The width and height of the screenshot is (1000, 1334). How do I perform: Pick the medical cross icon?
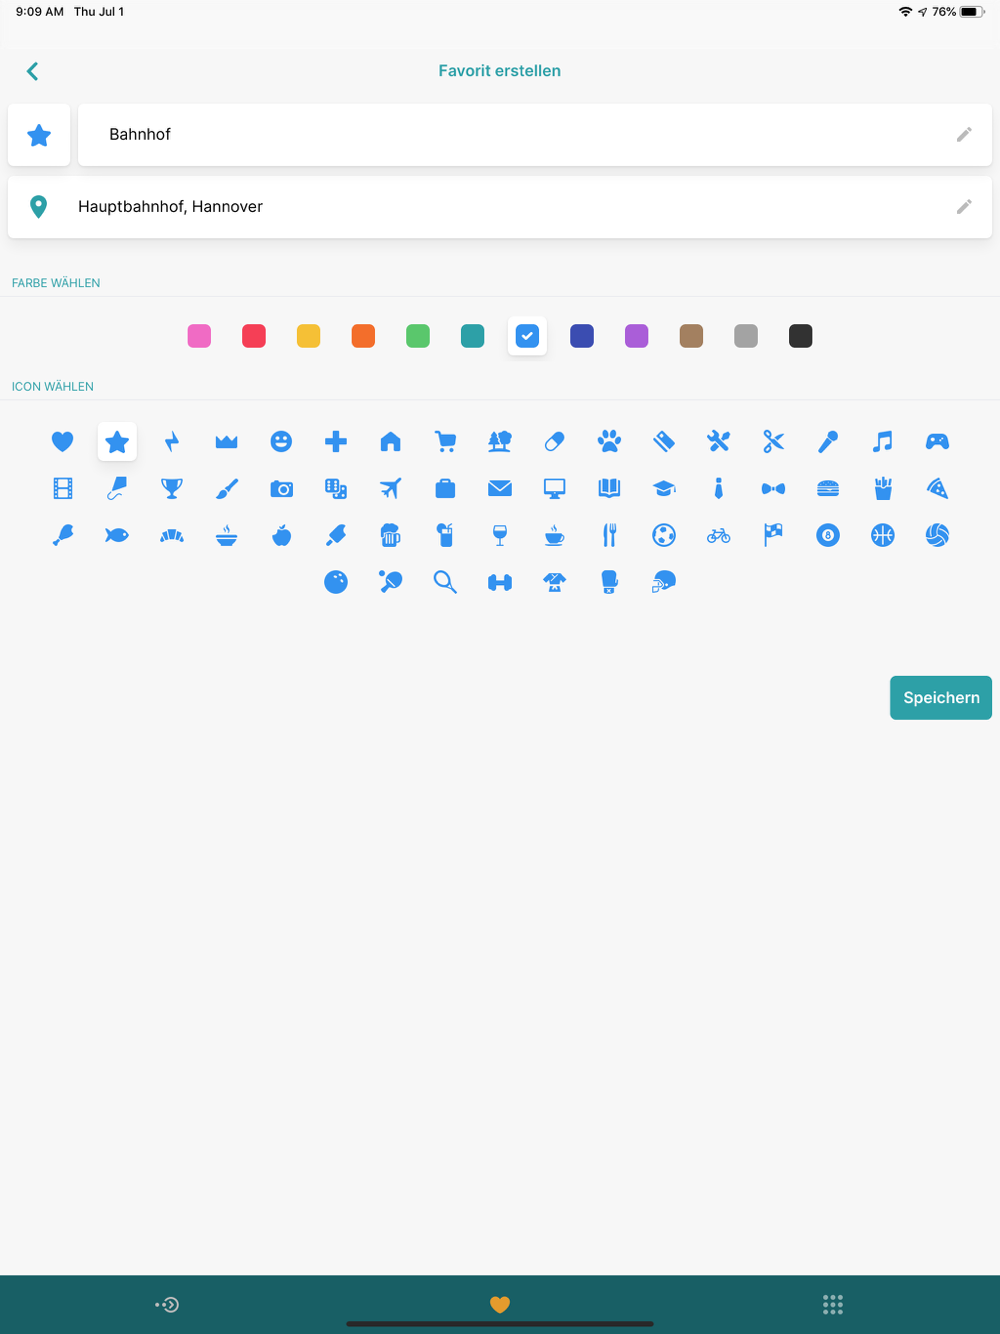(x=336, y=441)
